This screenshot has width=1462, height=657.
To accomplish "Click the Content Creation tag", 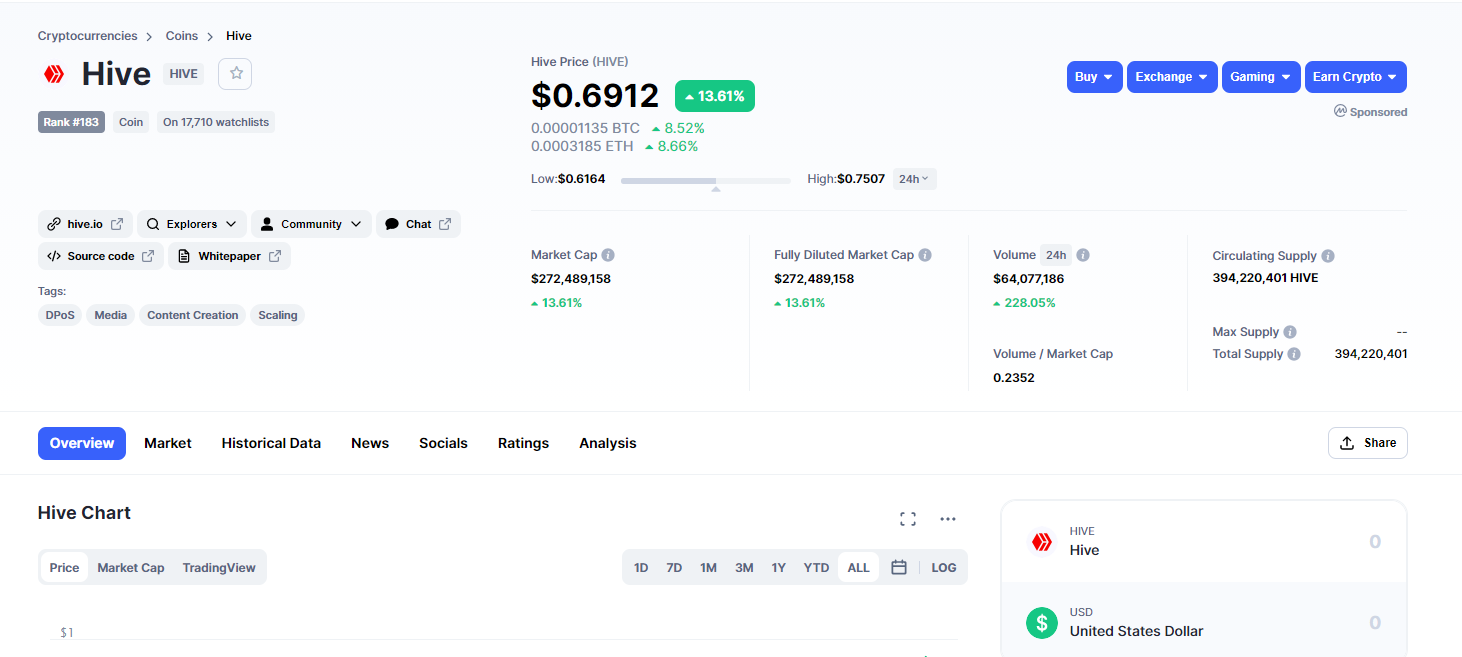I will pos(193,315).
